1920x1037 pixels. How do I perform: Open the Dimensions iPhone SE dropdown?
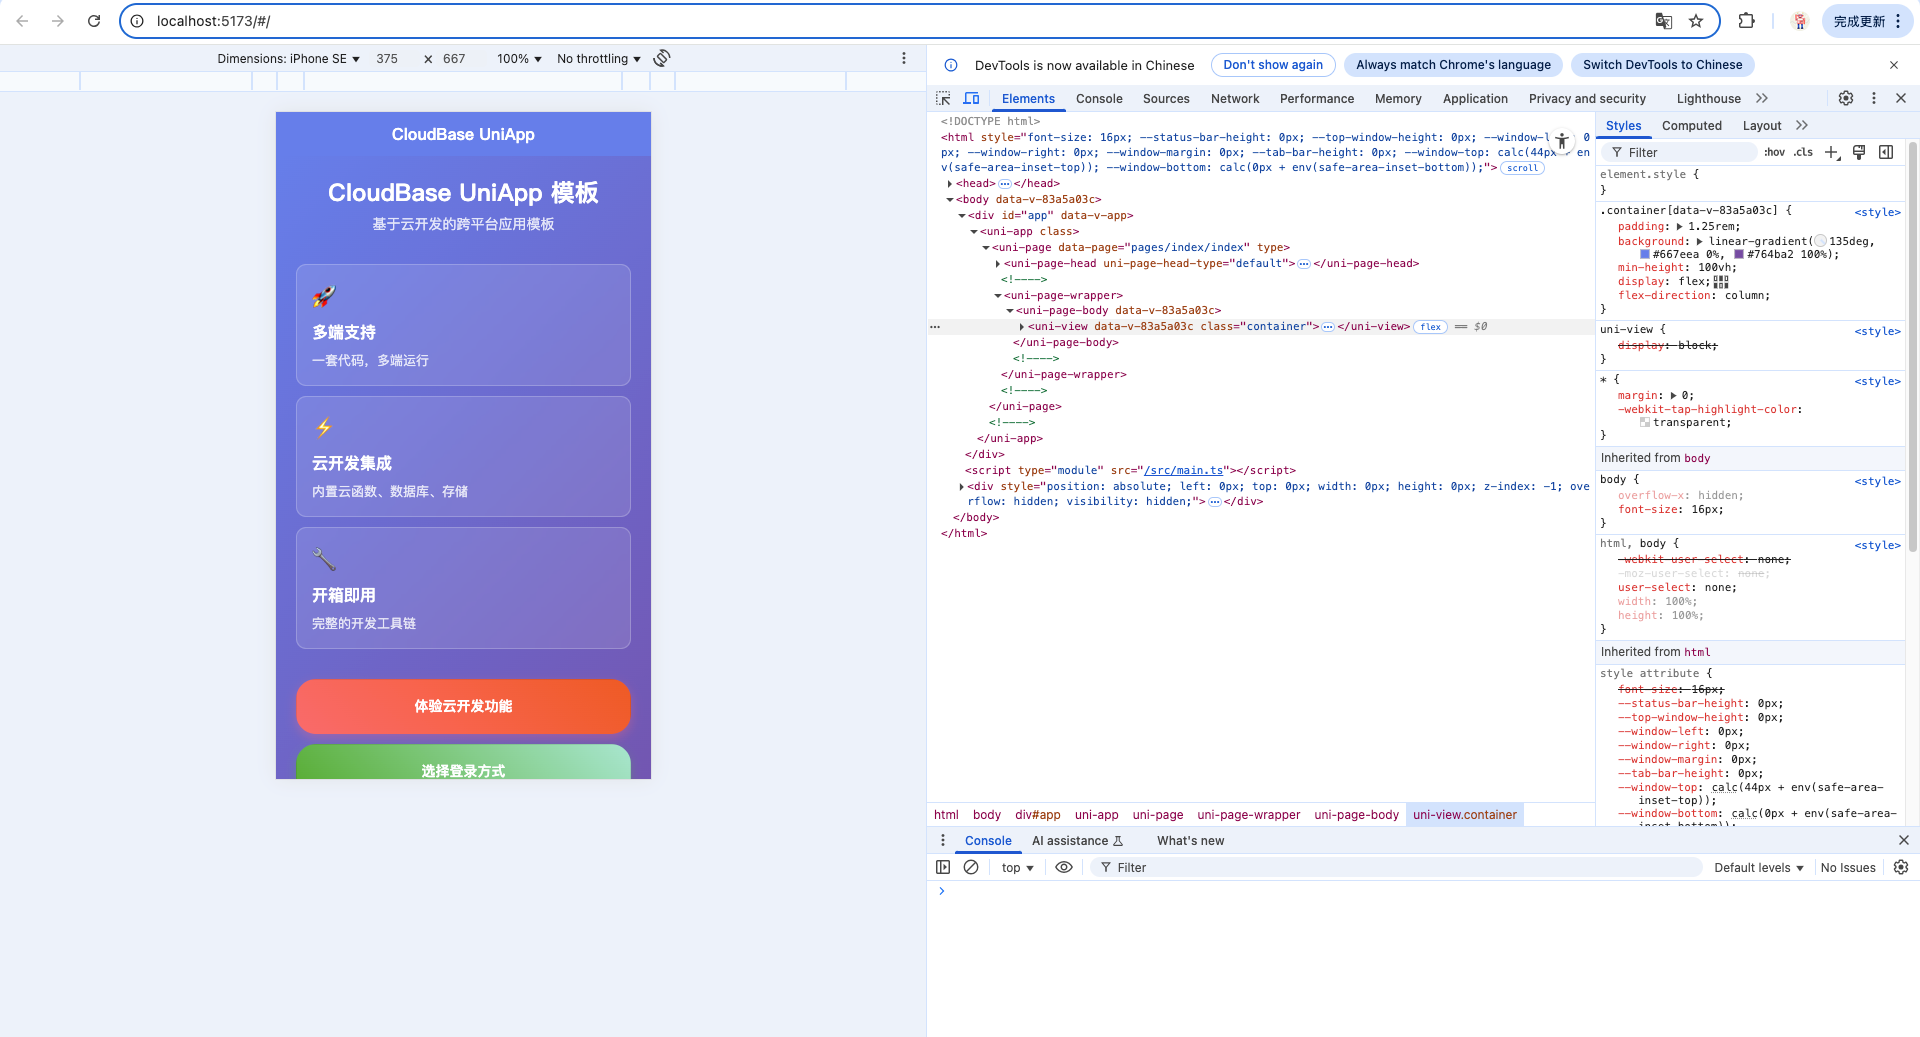(x=288, y=59)
